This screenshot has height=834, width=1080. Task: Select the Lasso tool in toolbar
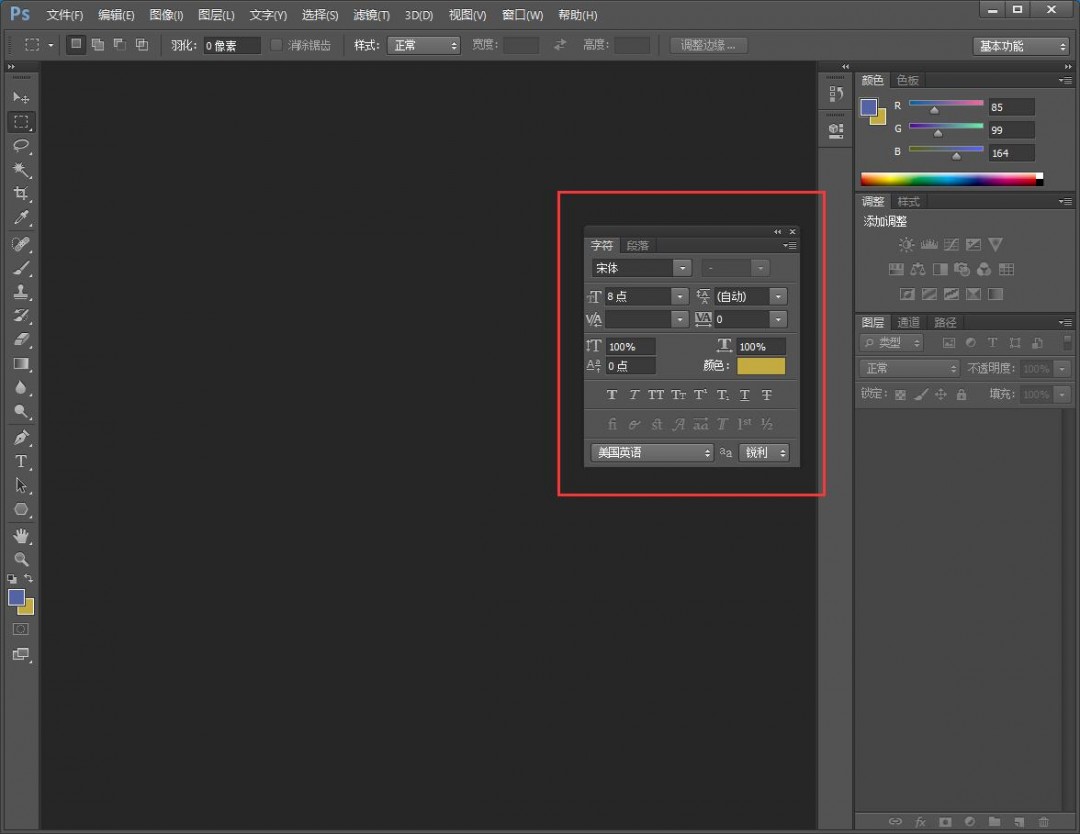(x=21, y=146)
